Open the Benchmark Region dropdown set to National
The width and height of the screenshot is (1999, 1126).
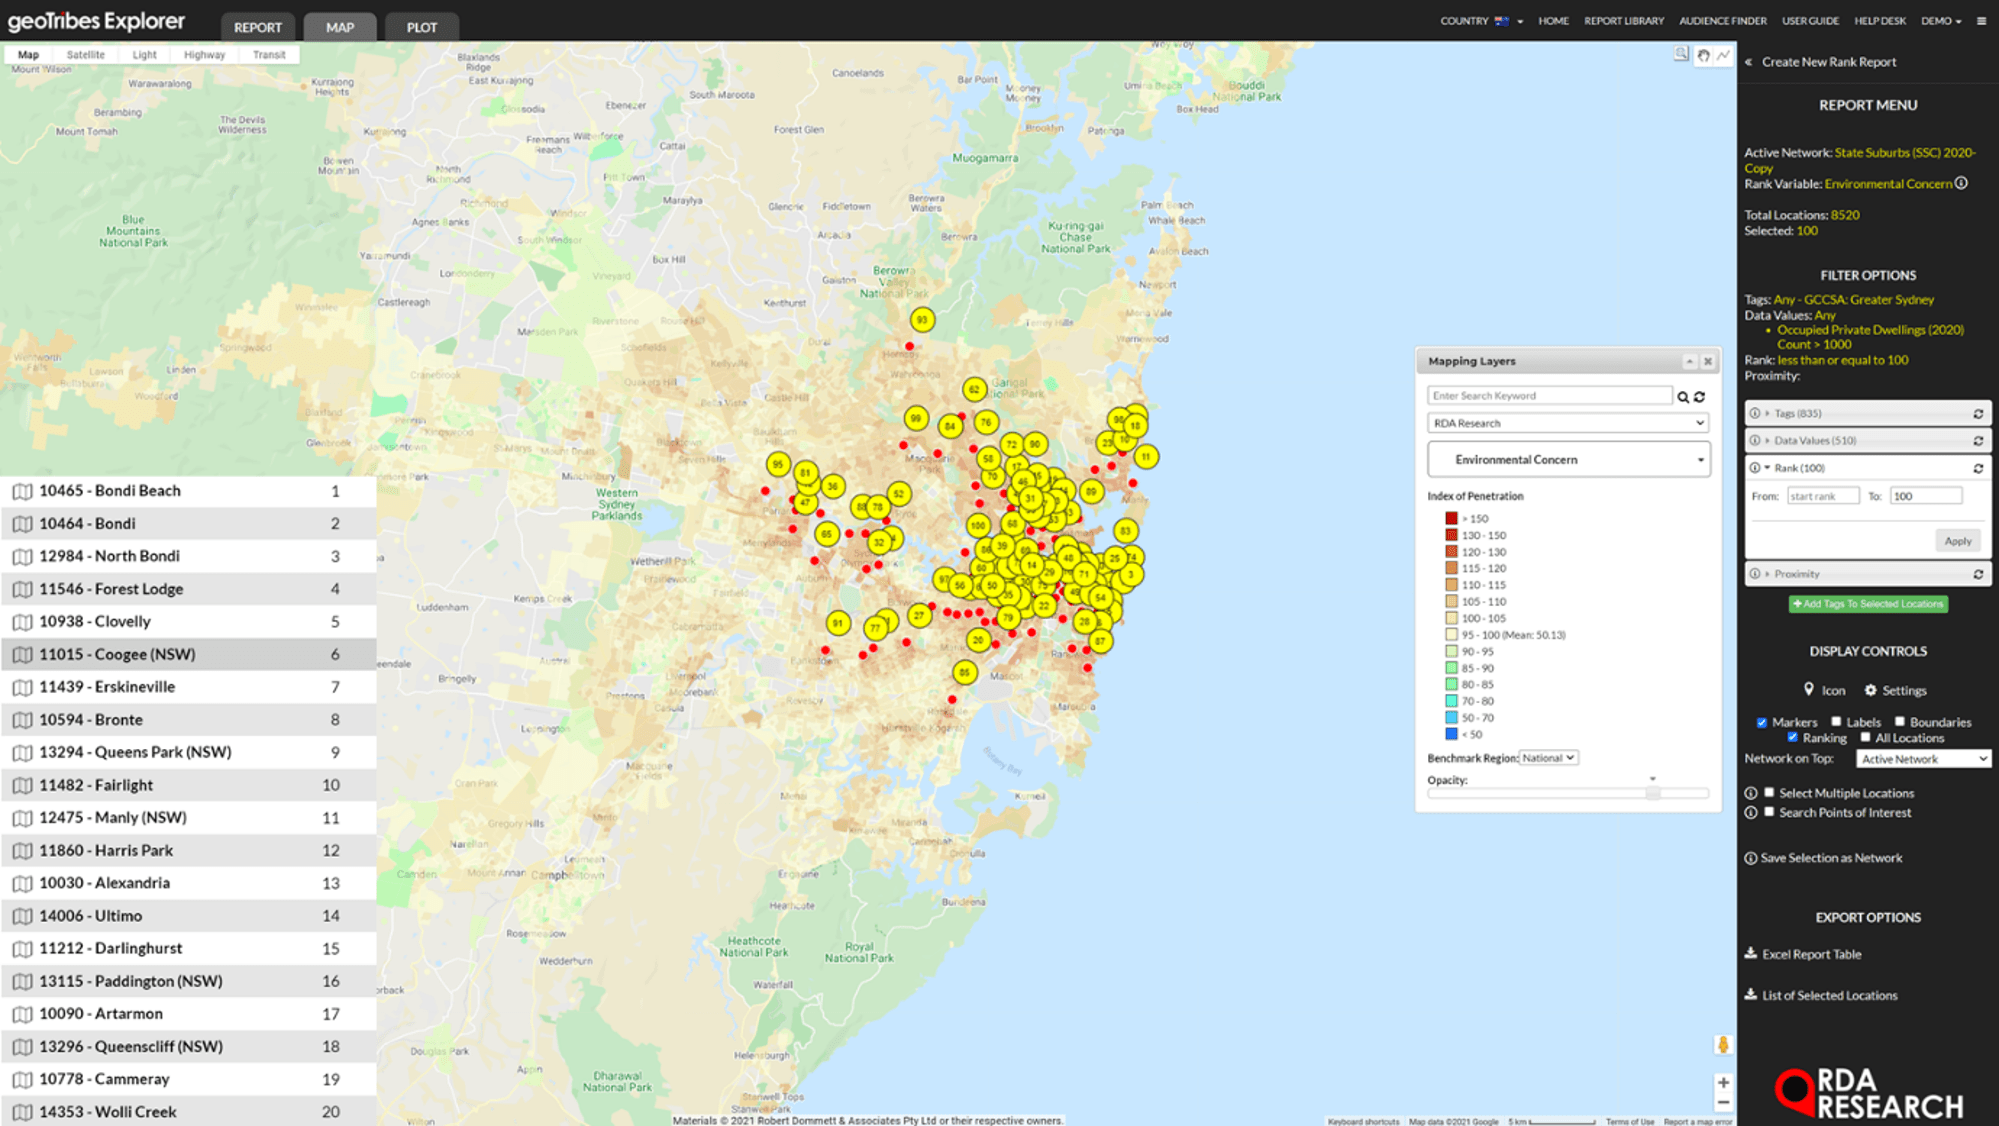point(1548,757)
